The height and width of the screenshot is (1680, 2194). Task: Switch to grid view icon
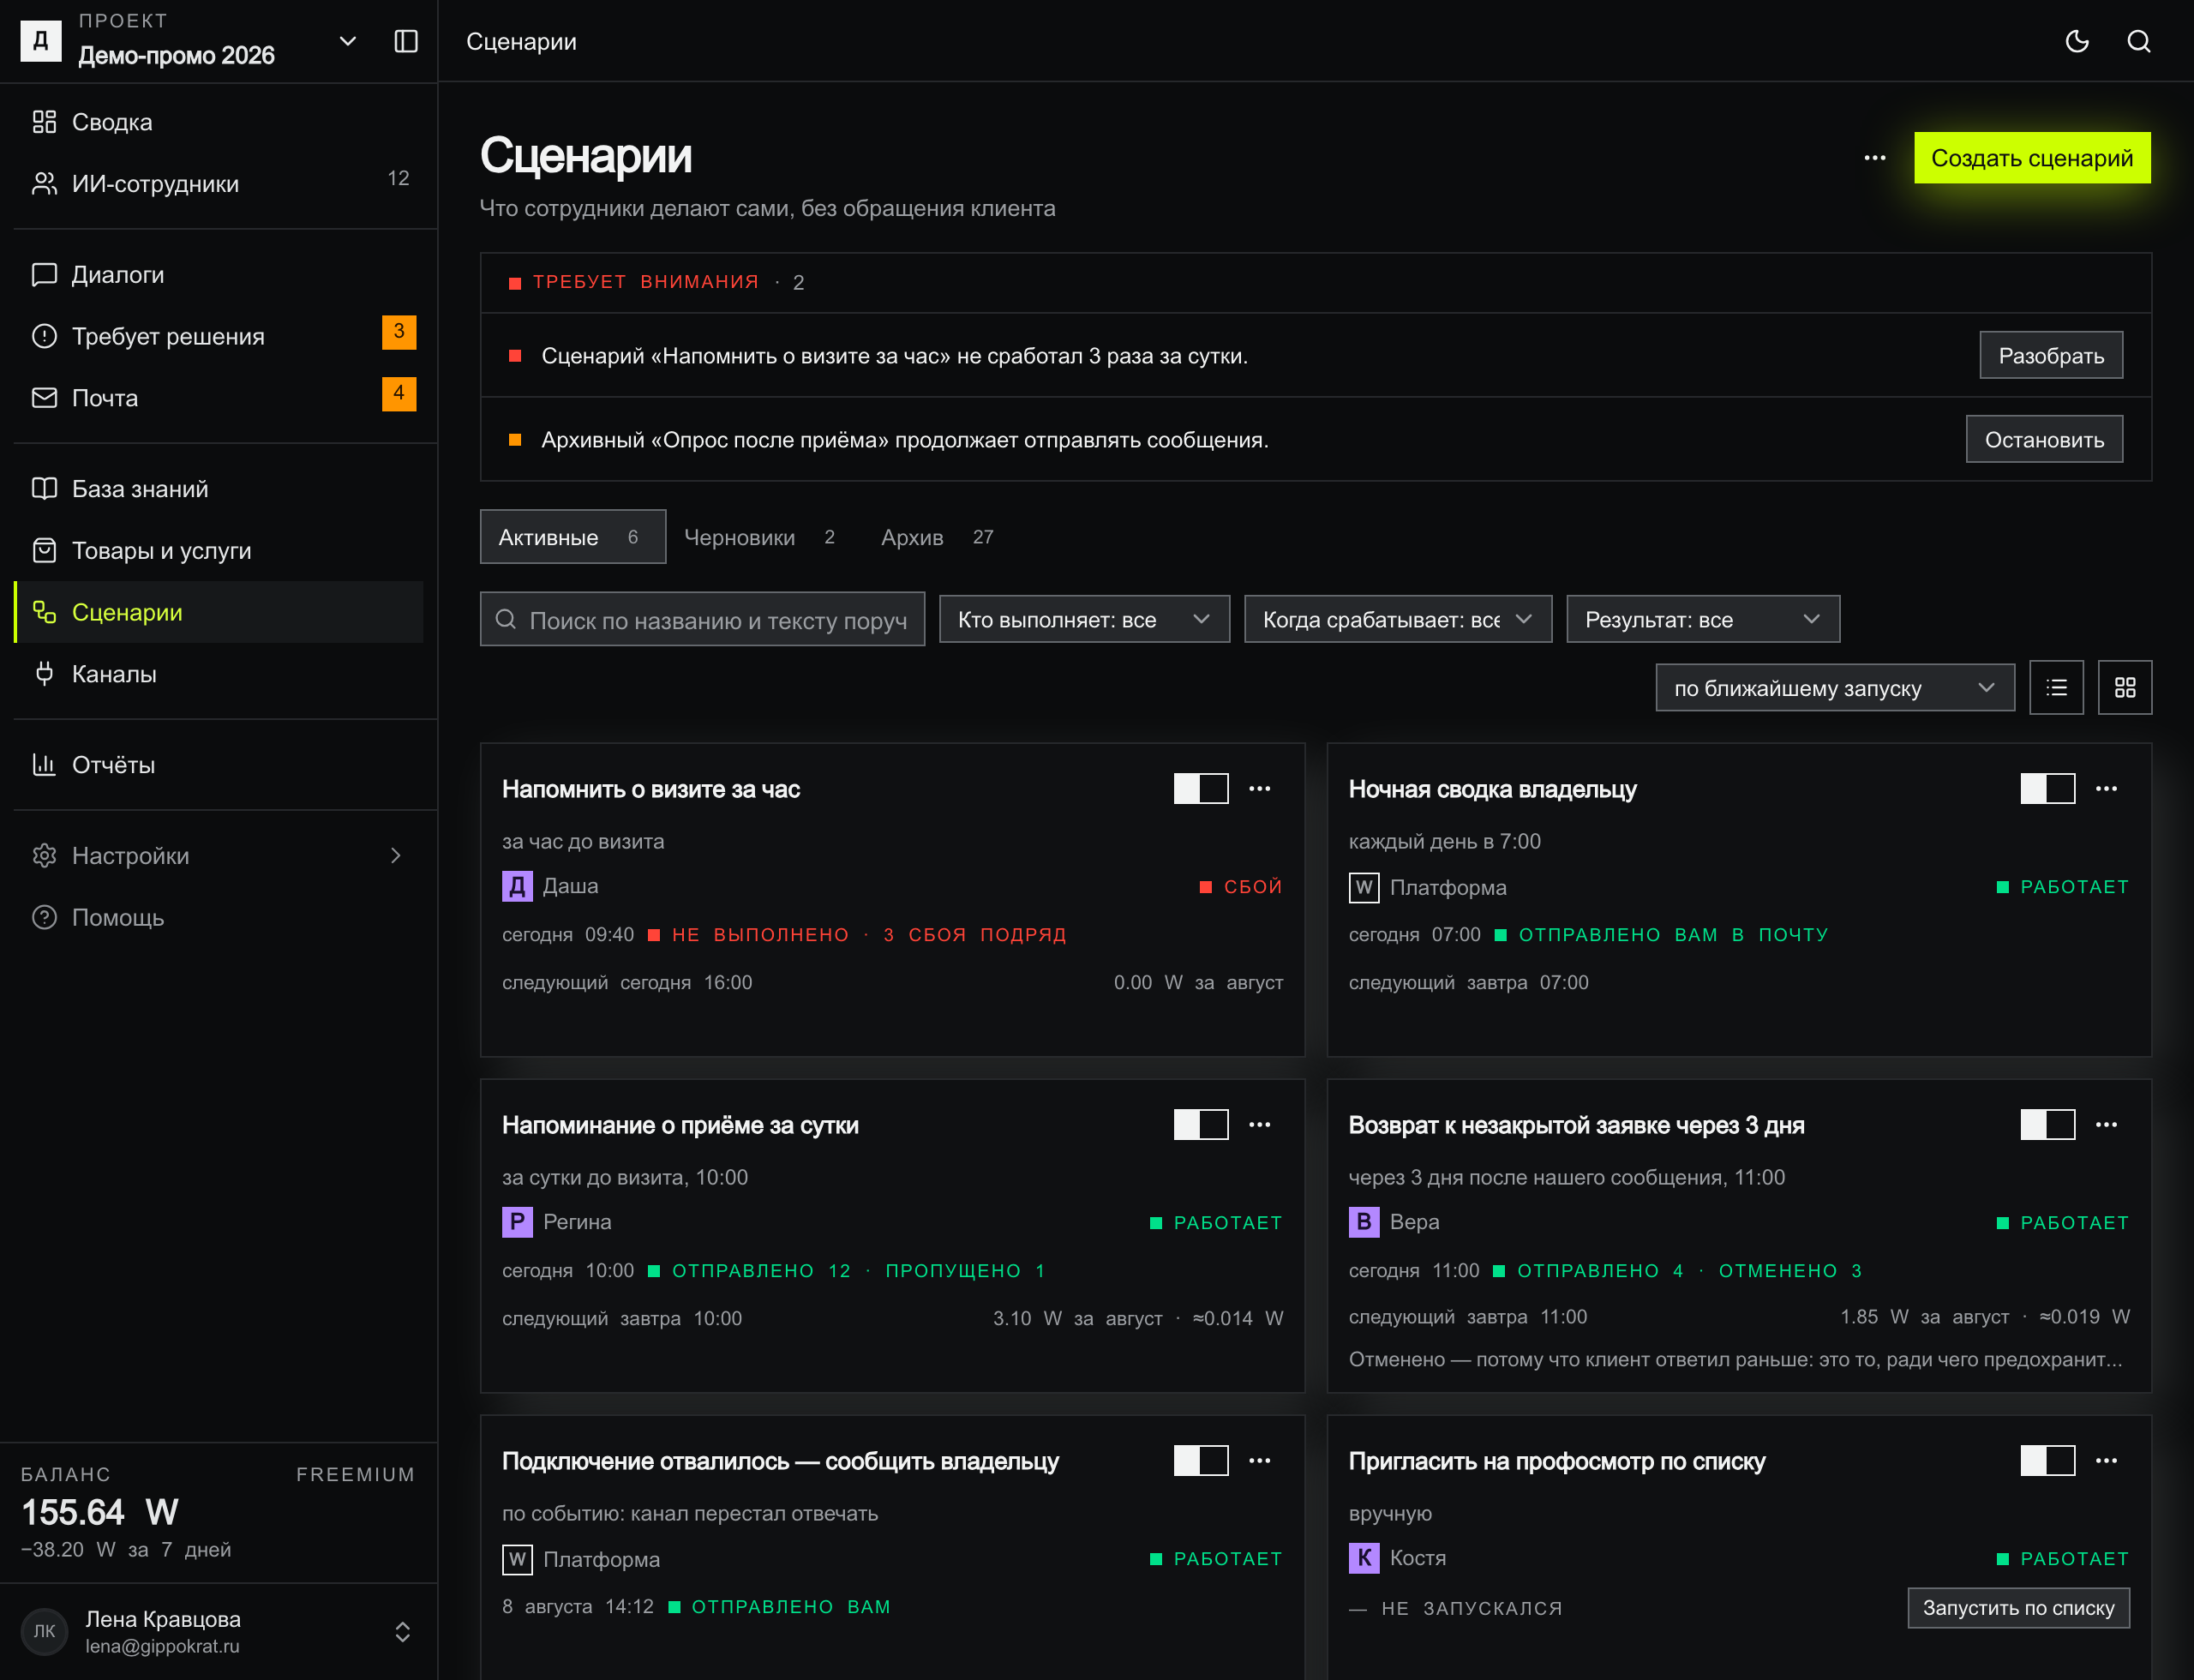(2125, 688)
